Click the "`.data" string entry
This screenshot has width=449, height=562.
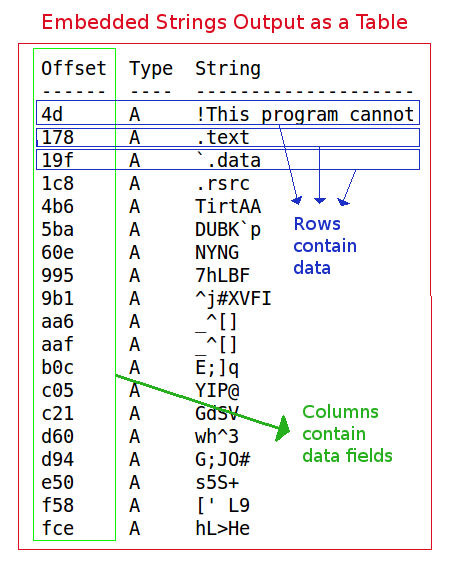click(228, 160)
